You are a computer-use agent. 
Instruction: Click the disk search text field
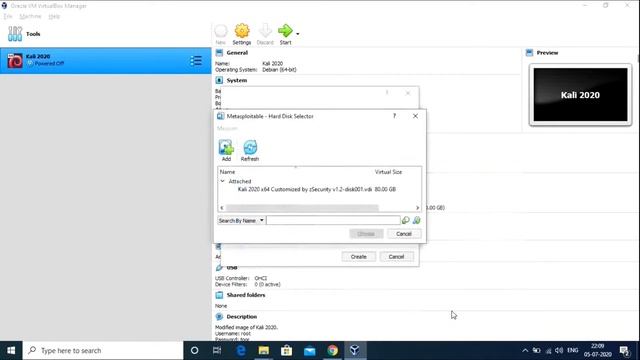tap(333, 220)
